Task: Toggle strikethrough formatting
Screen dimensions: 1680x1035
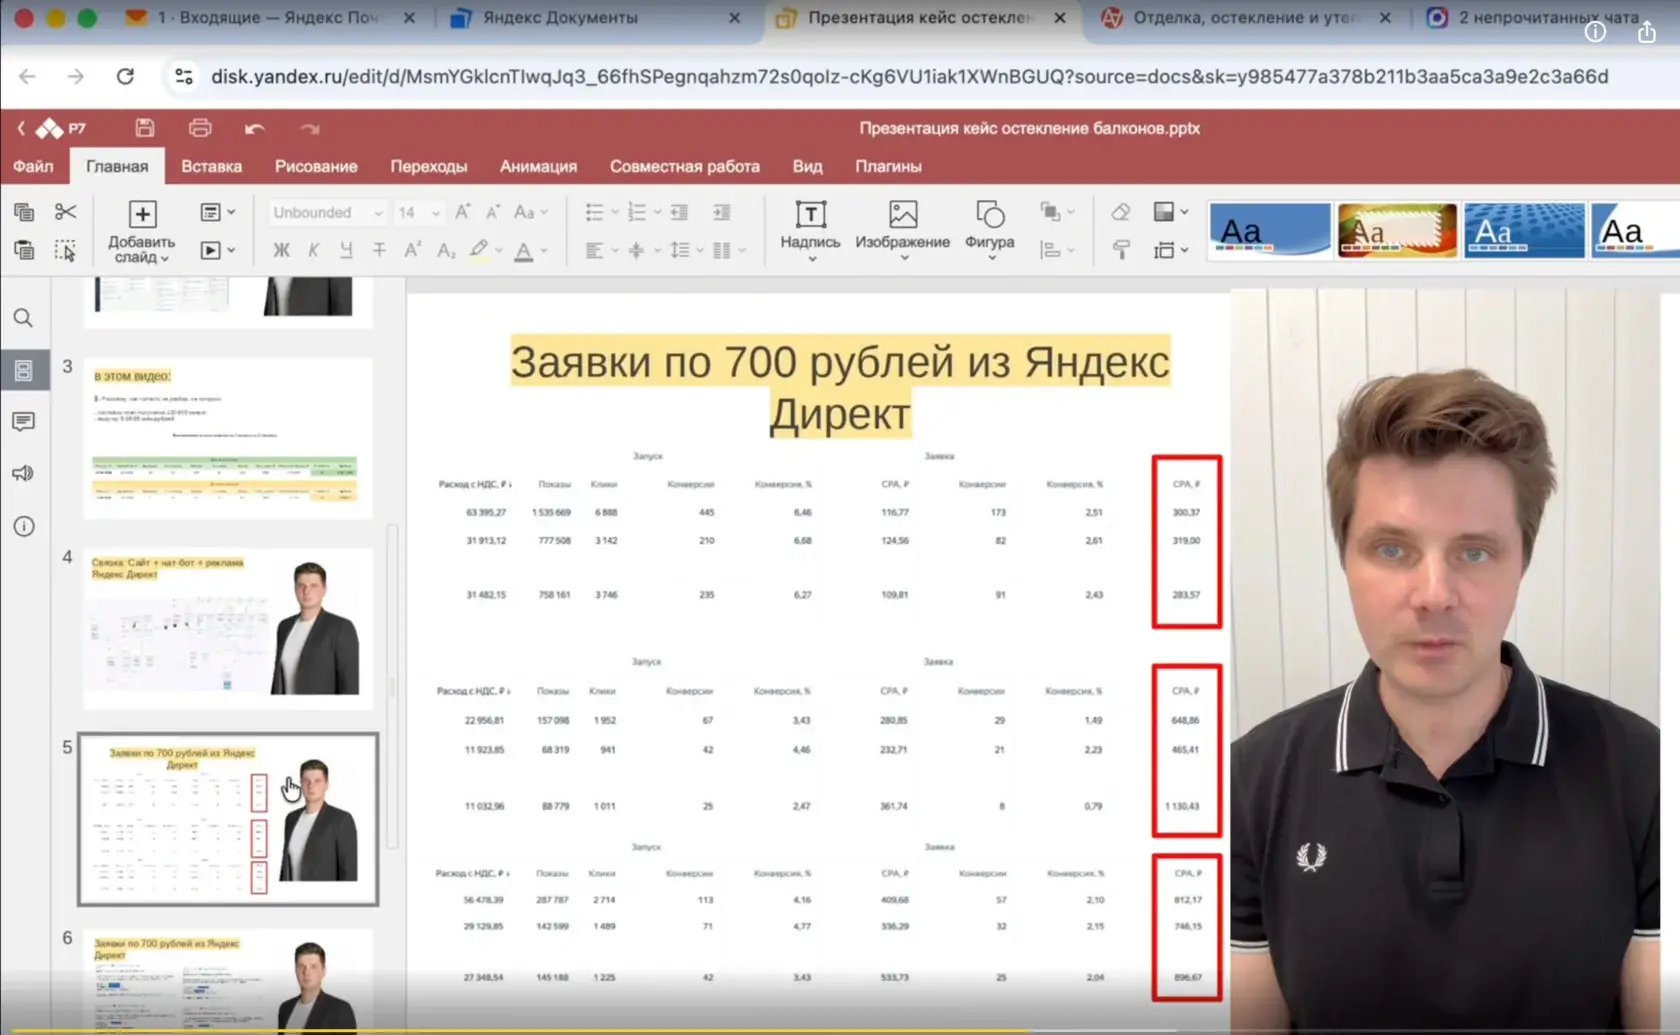Action: click(379, 250)
